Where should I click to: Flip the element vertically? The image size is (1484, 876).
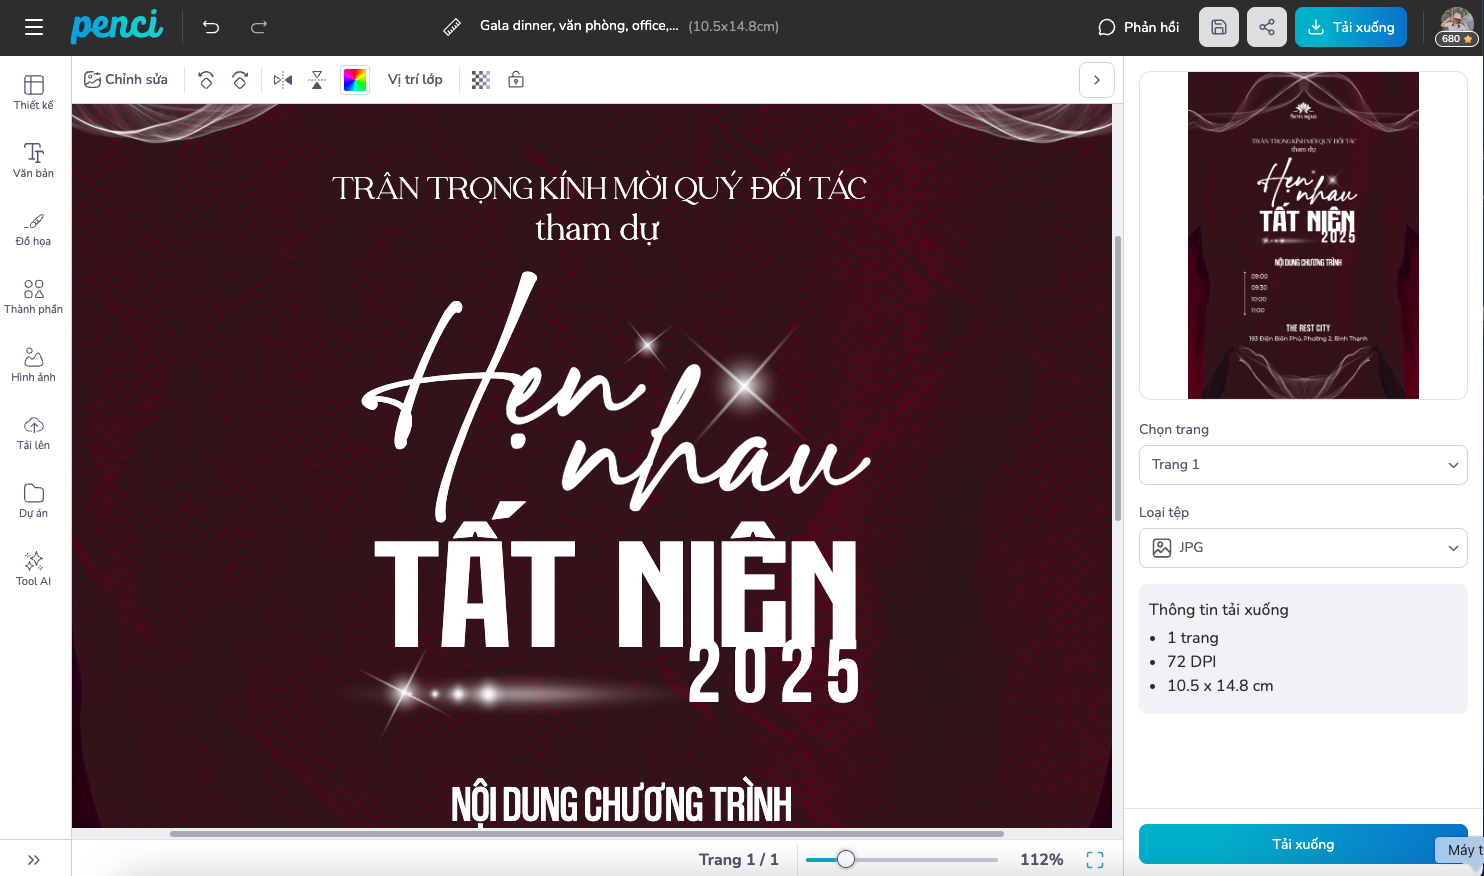click(x=317, y=80)
